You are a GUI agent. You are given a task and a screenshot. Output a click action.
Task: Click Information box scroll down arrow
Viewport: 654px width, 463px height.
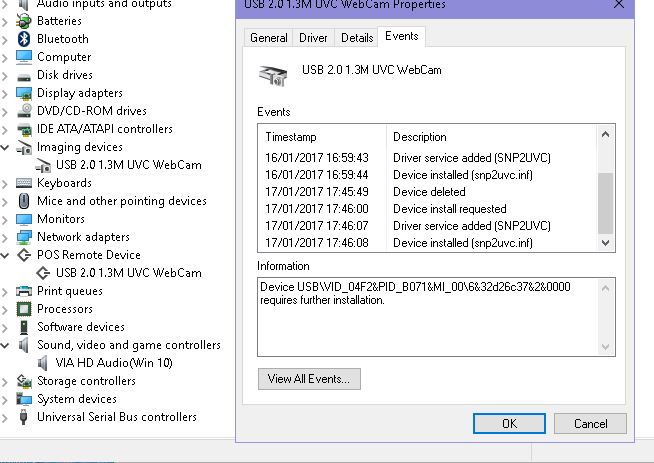[605, 347]
